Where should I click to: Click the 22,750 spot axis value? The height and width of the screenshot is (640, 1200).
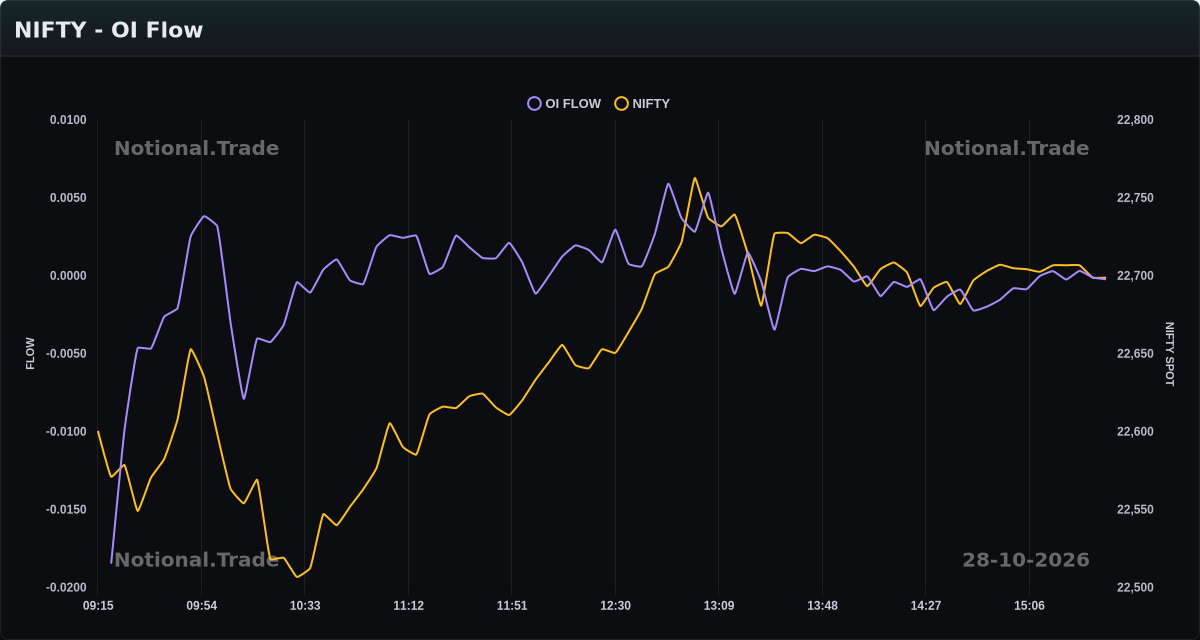1135,198
